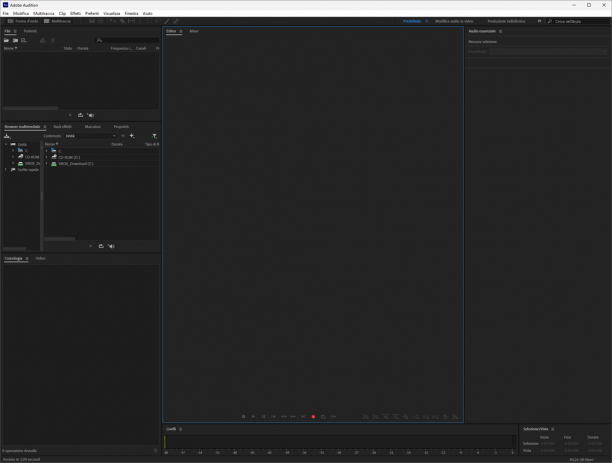Switch to Forma d'onda waveform view
The width and height of the screenshot is (612, 463).
[x=23, y=21]
